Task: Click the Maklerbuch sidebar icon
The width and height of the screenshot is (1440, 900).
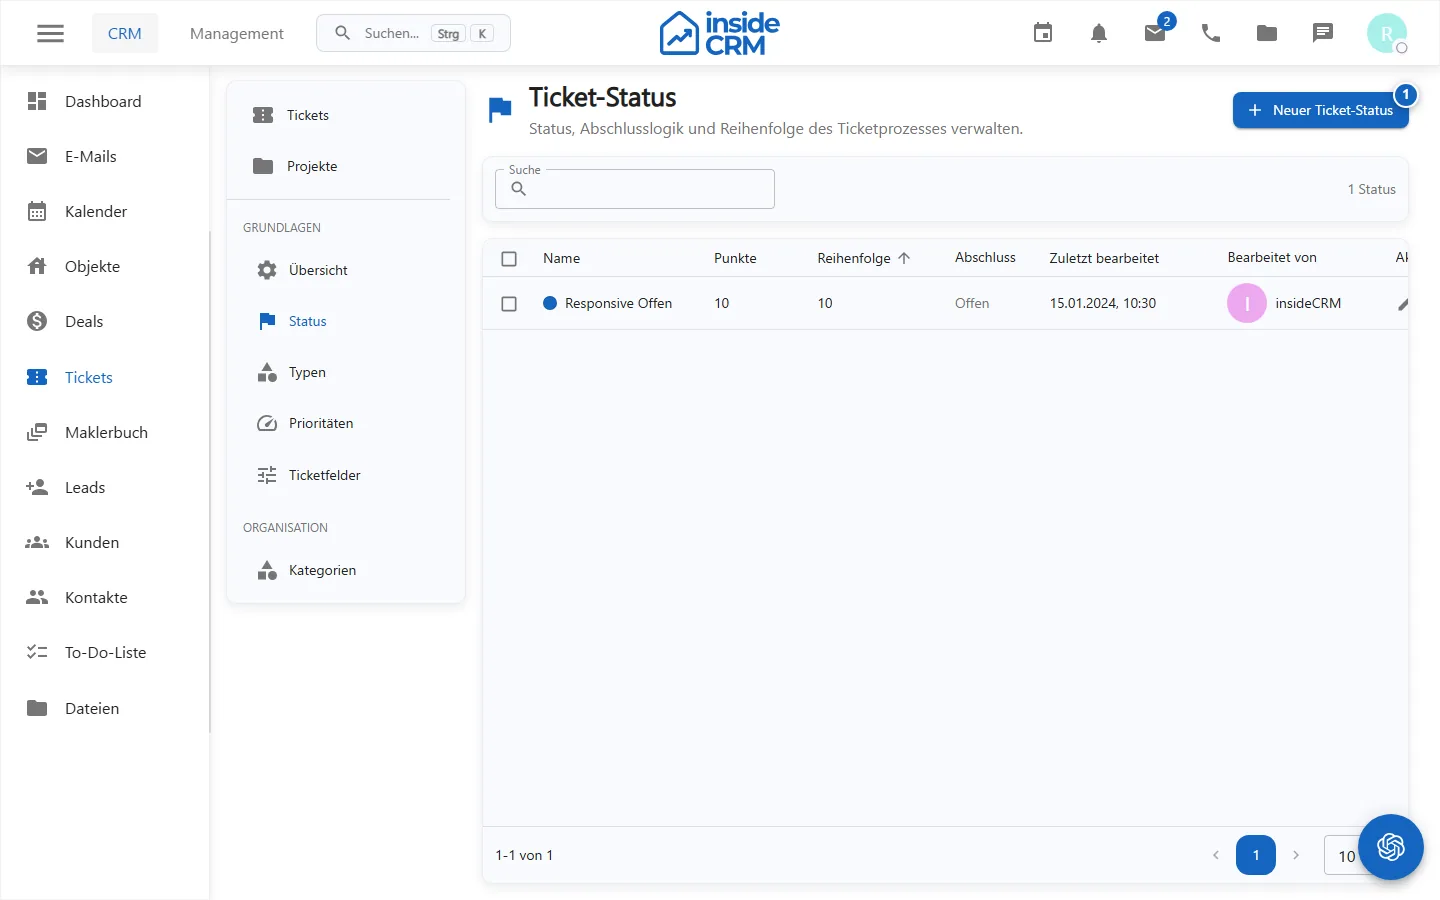Action: 37,432
